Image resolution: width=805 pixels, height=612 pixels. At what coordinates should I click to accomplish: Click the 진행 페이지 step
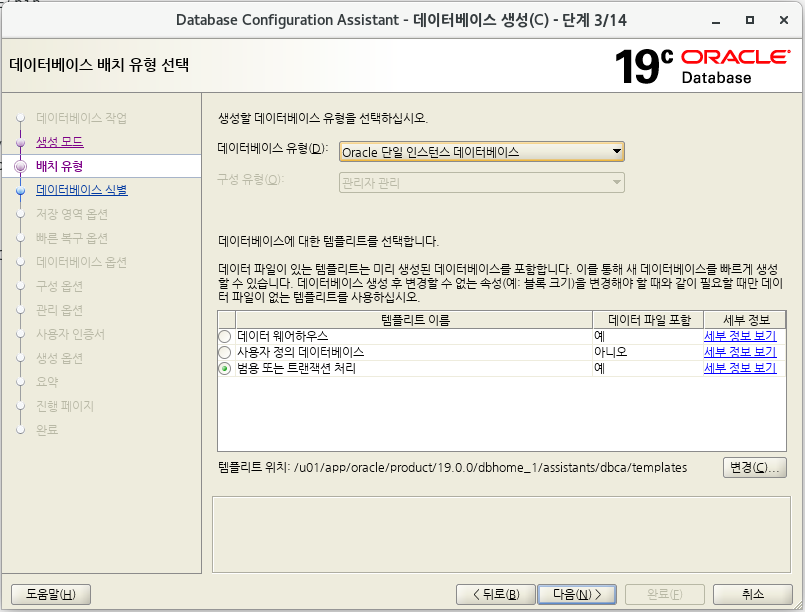tap(65, 406)
